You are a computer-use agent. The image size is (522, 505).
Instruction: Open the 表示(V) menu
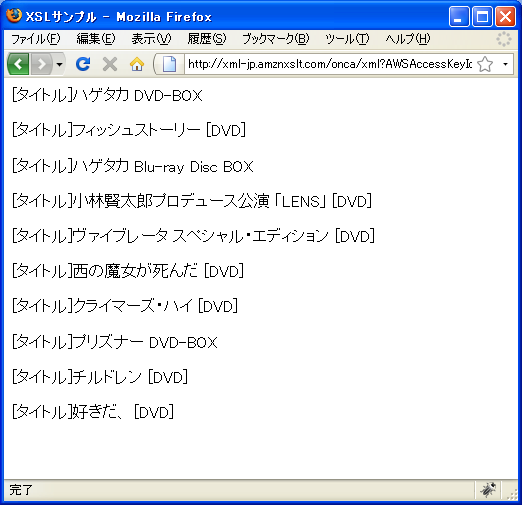point(151,39)
